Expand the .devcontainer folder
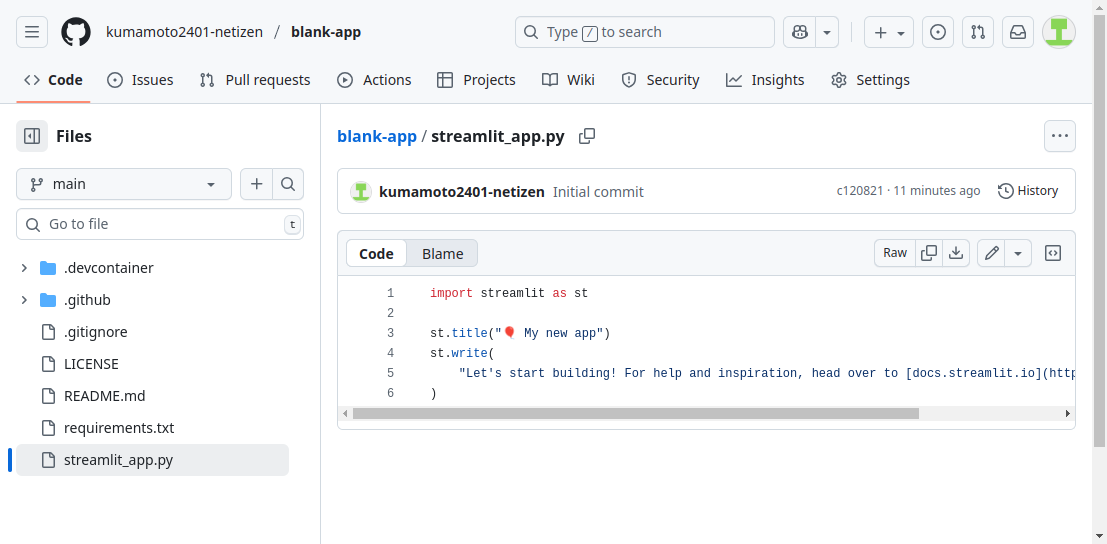 tap(24, 268)
